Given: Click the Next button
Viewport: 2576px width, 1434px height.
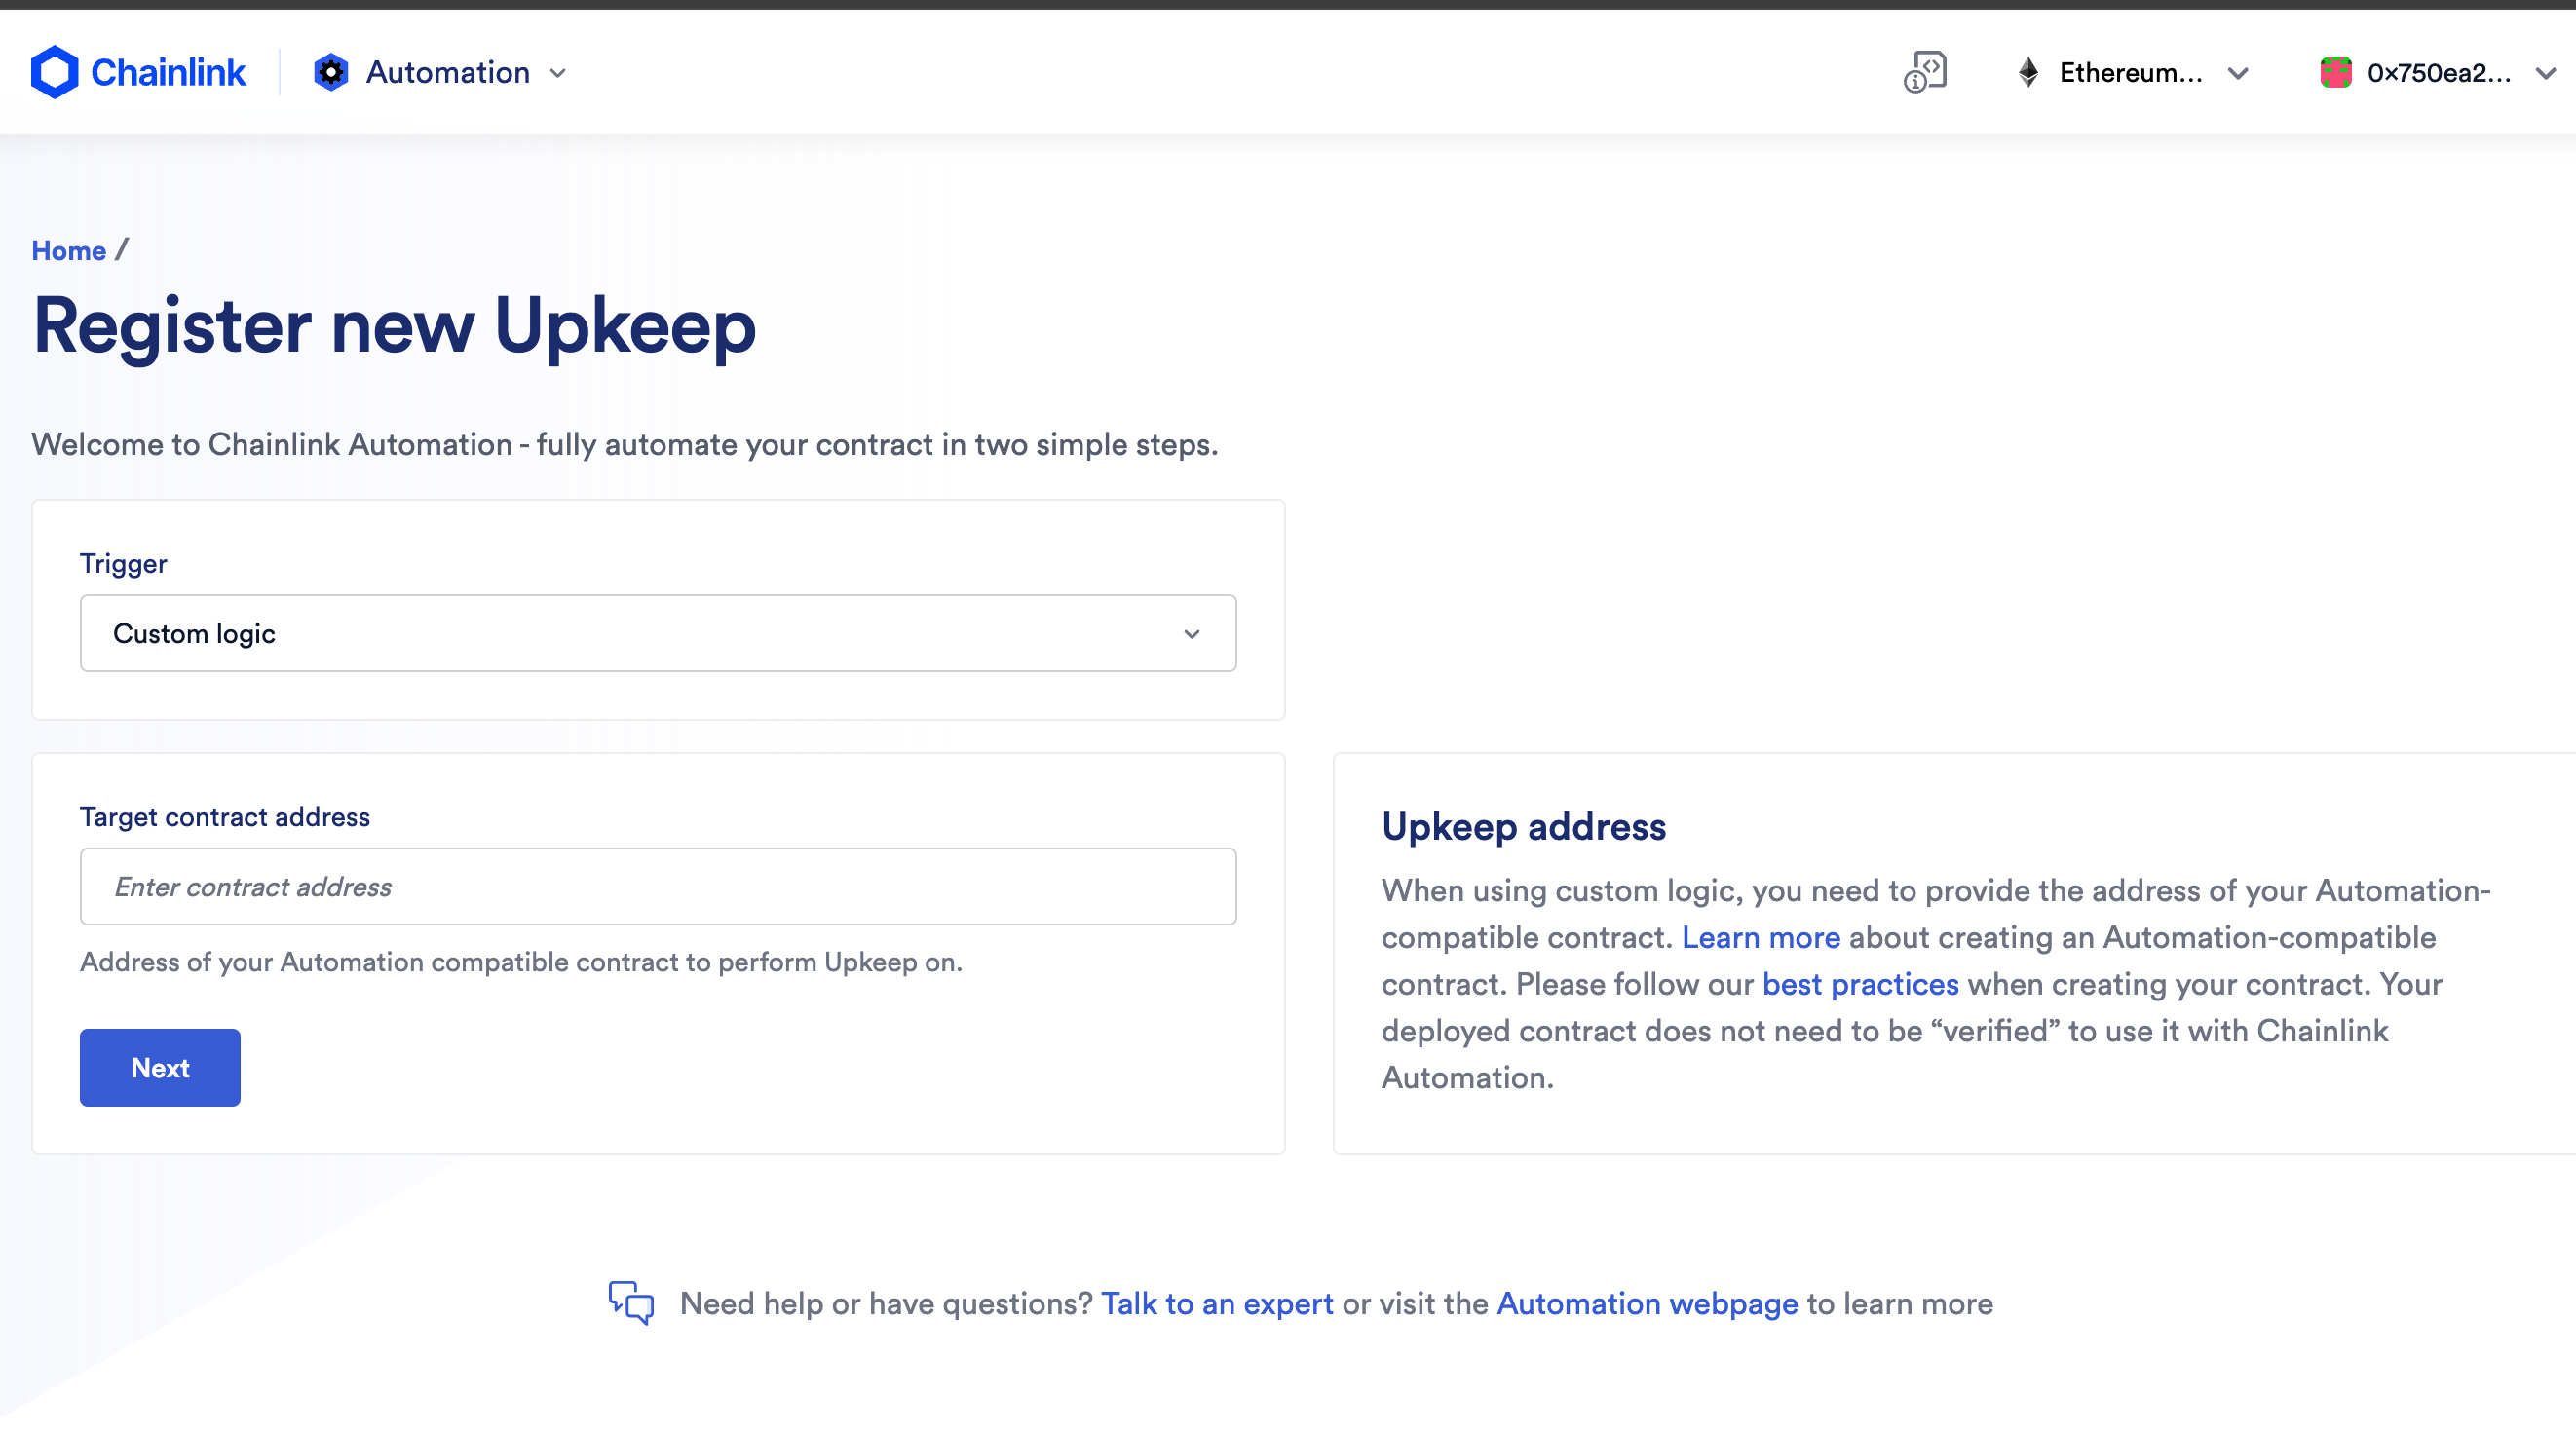Looking at the screenshot, I should pos(160,1067).
